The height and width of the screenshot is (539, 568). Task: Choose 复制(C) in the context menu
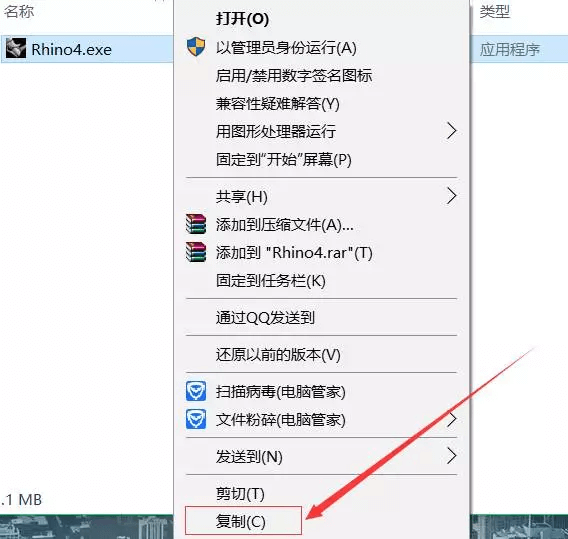[x=243, y=521]
